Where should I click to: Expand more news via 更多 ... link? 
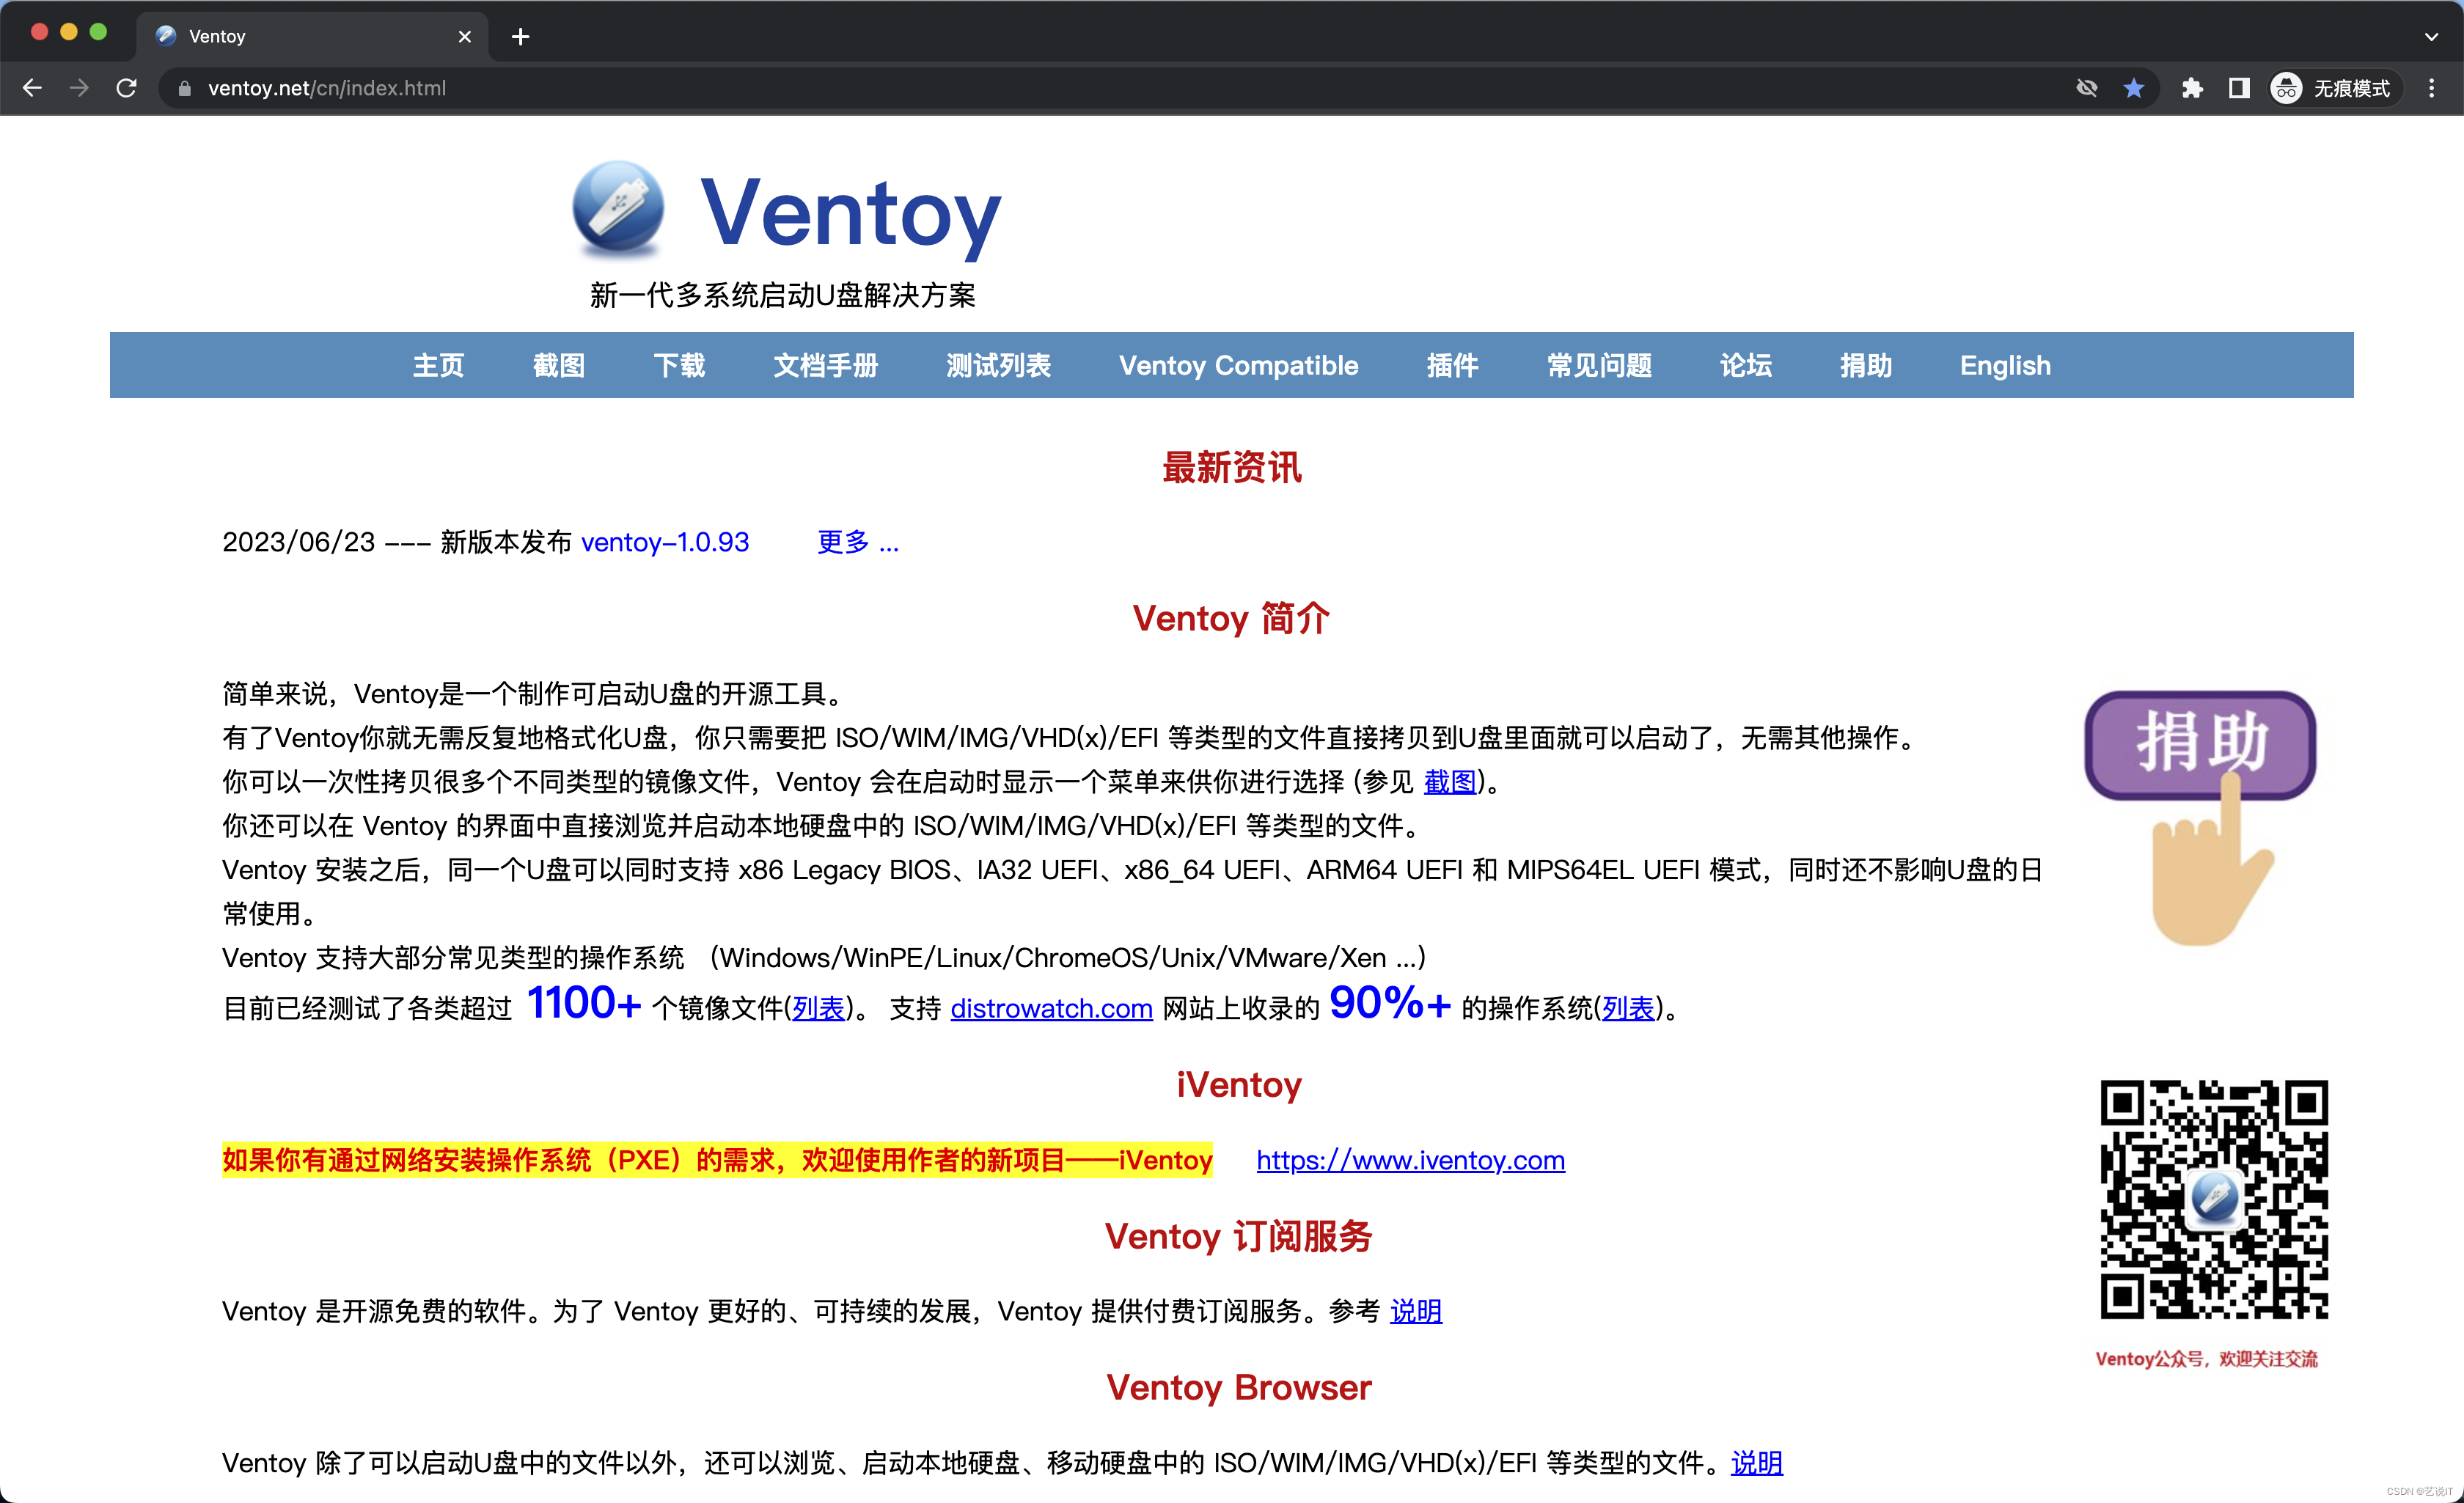coord(855,543)
